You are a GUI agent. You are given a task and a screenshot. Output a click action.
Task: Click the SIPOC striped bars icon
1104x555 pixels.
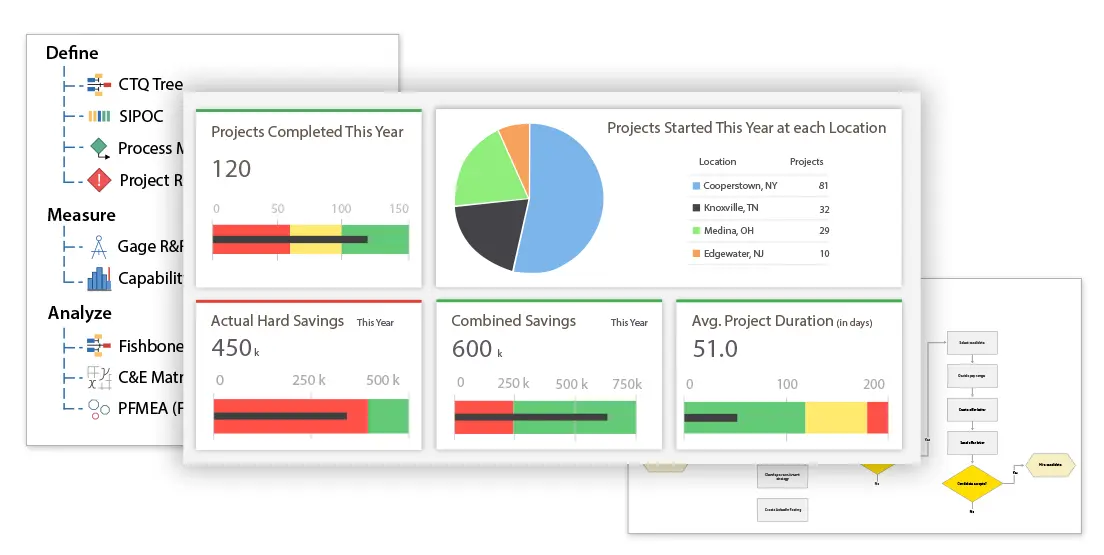coord(99,116)
